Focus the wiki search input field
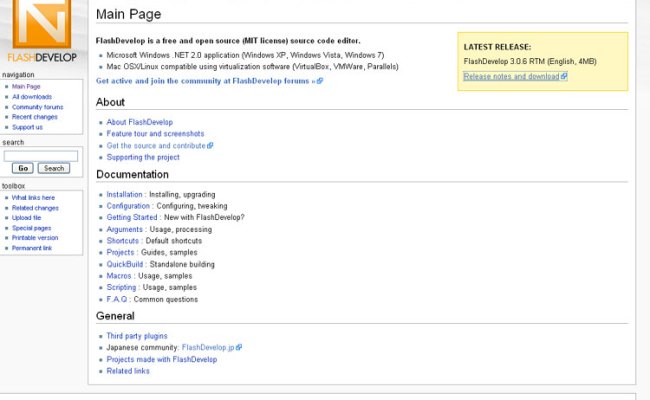Image resolution: width=650 pixels, height=400 pixels. [41, 156]
